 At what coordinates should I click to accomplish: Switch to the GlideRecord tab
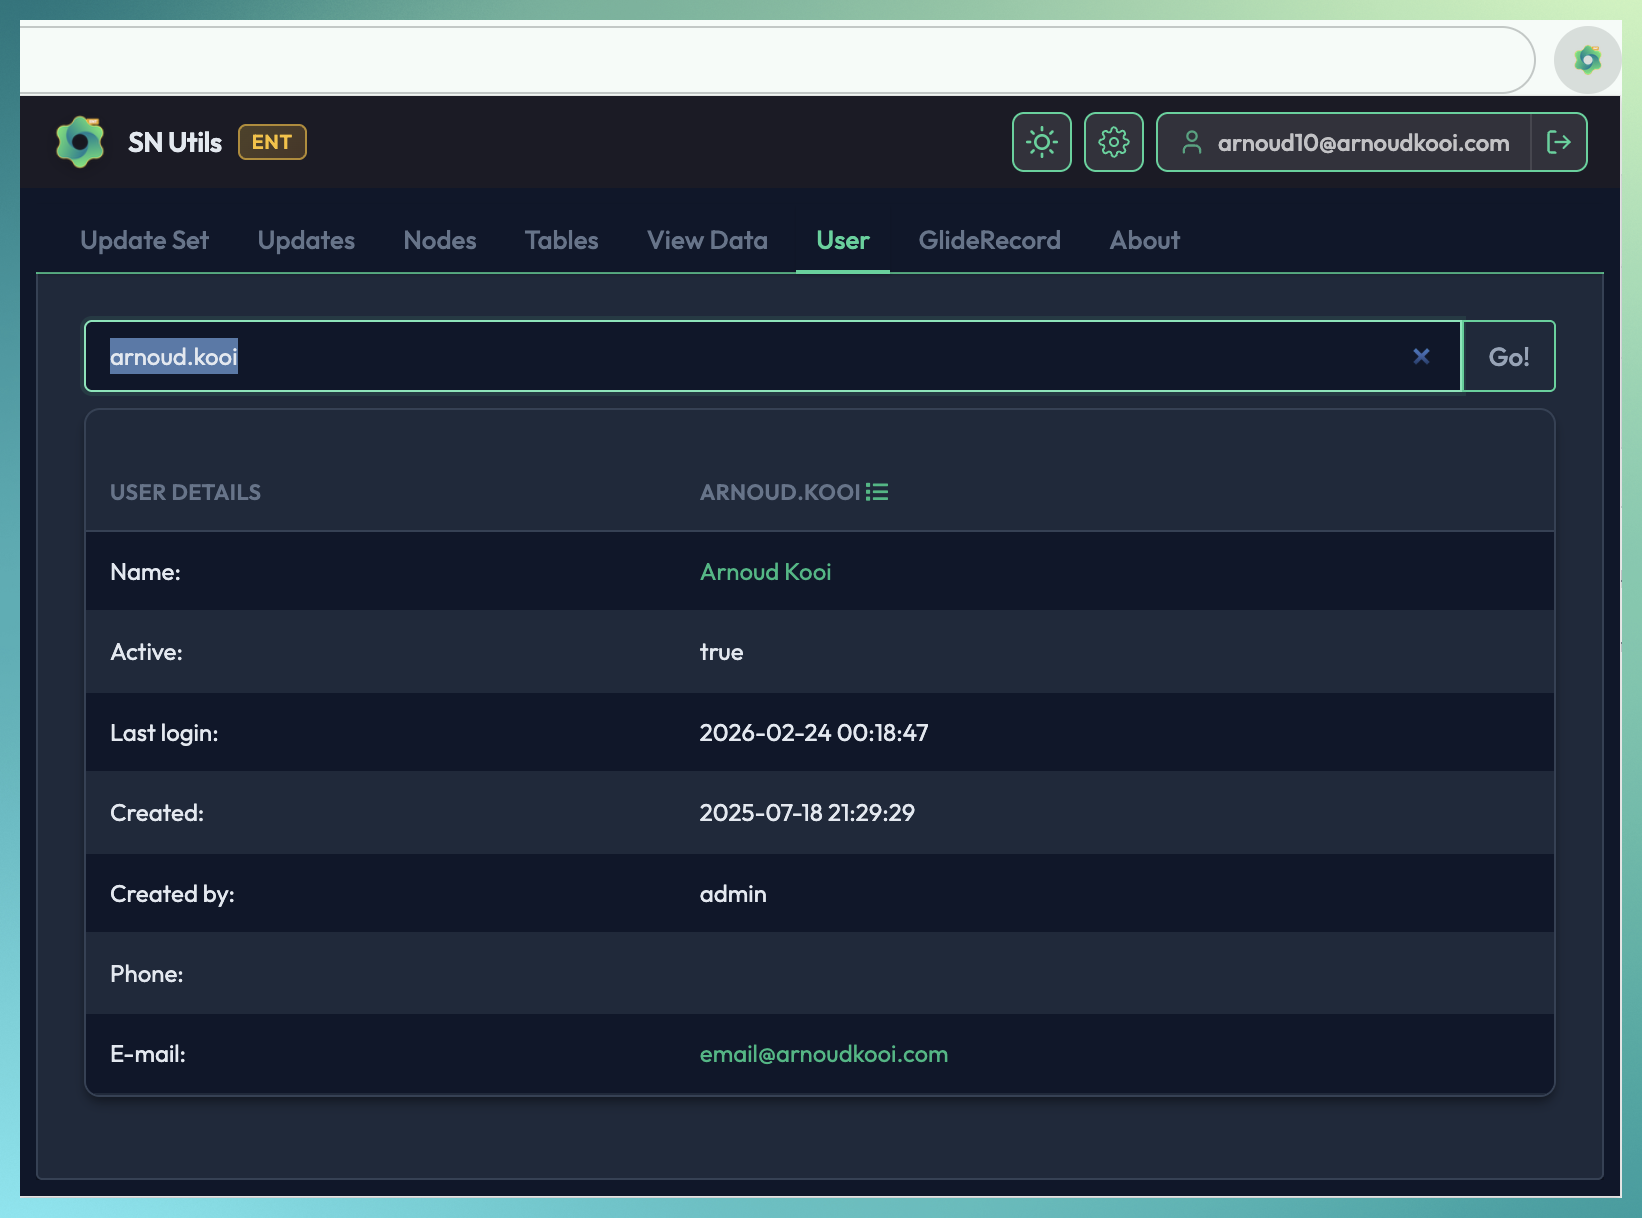(x=989, y=240)
